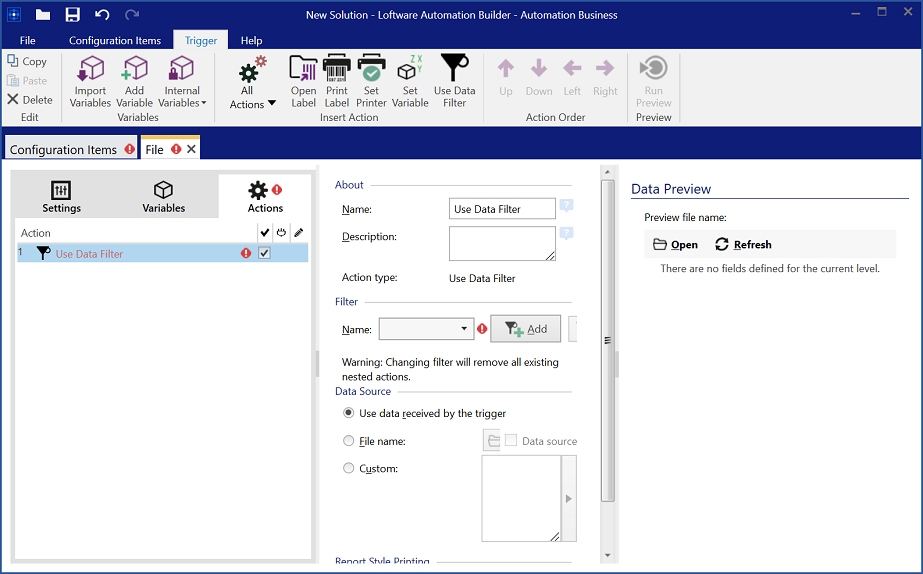923x574 pixels.
Task: Switch to the Configuration Items ribbon tab
Action: (x=115, y=41)
